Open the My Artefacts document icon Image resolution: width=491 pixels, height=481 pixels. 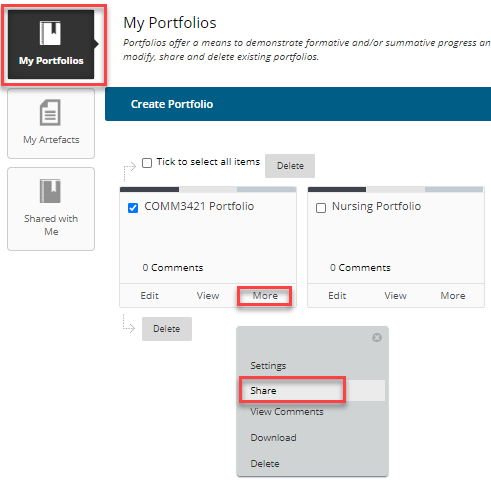pyautogui.click(x=50, y=113)
